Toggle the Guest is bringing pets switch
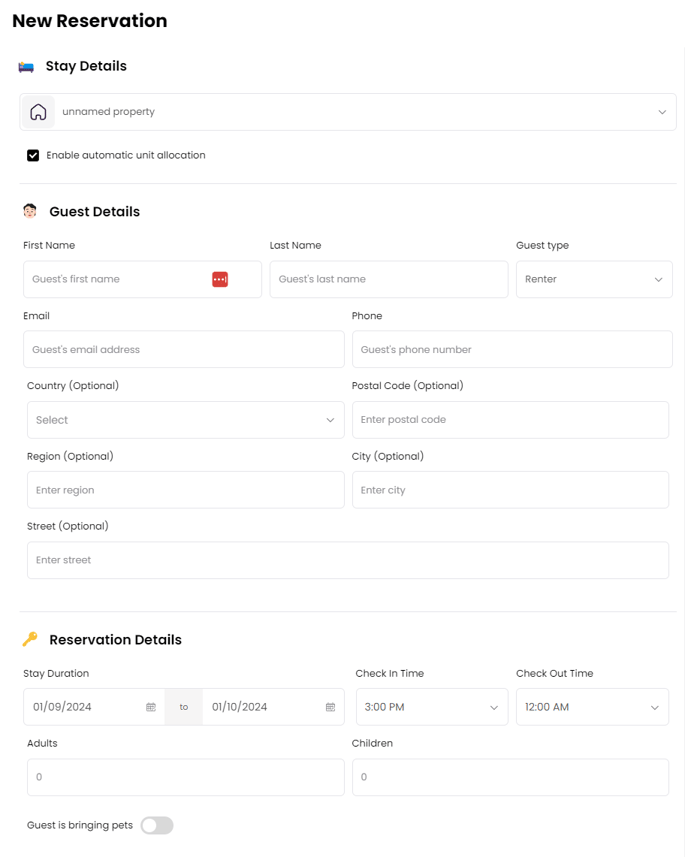The width and height of the screenshot is (685, 857). (157, 825)
